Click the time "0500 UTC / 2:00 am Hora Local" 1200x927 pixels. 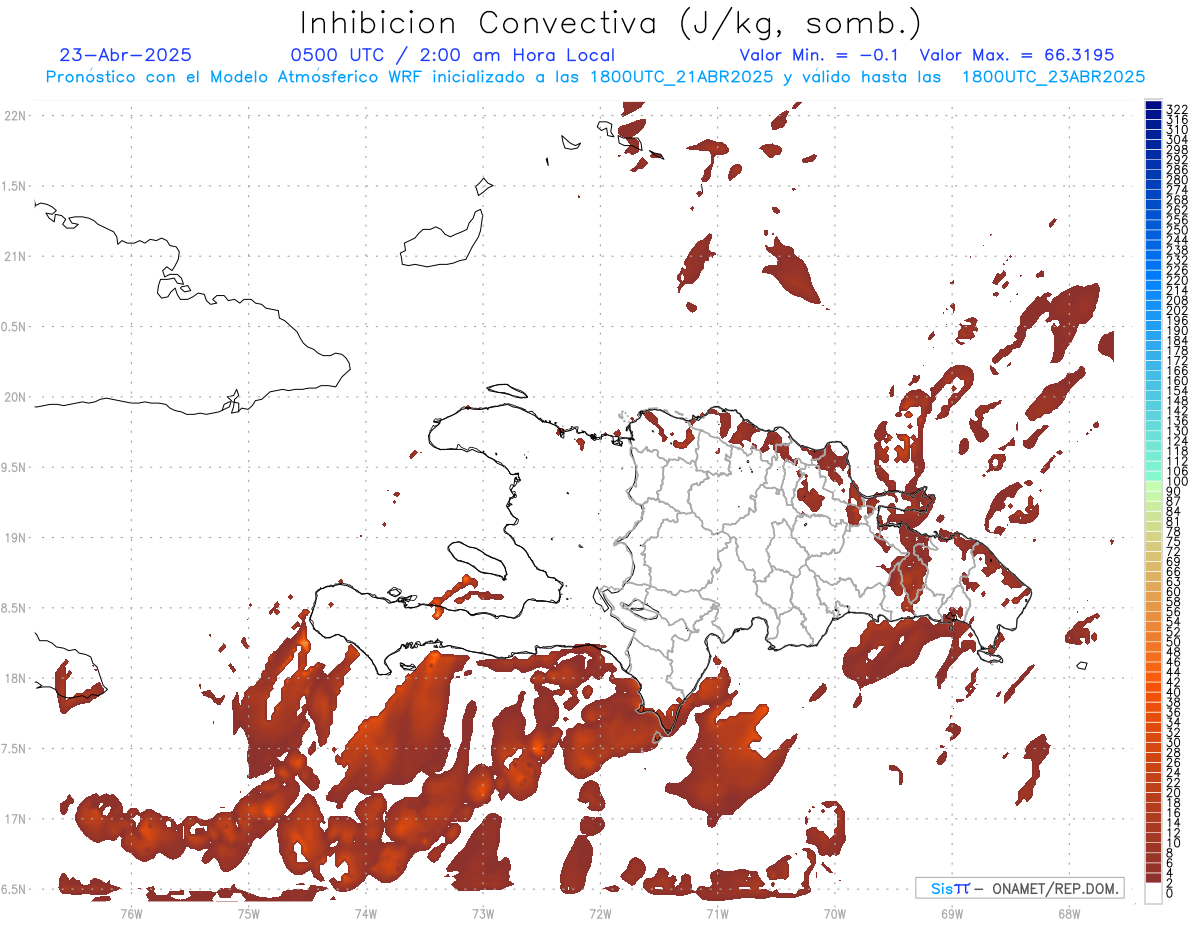(x=452, y=56)
